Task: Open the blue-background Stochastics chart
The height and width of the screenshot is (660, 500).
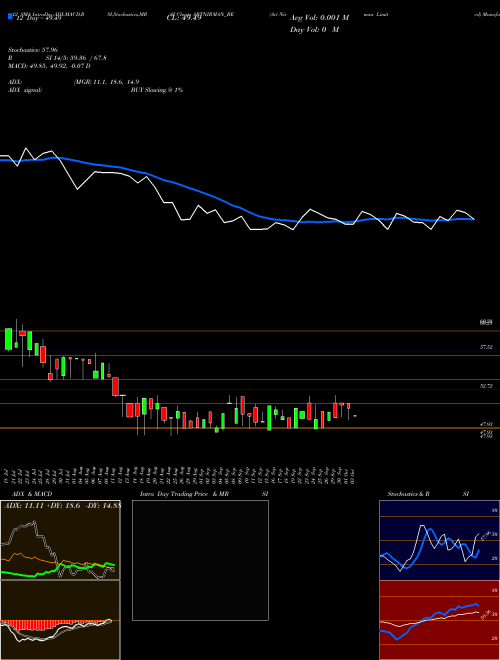Action: [x=439, y=540]
